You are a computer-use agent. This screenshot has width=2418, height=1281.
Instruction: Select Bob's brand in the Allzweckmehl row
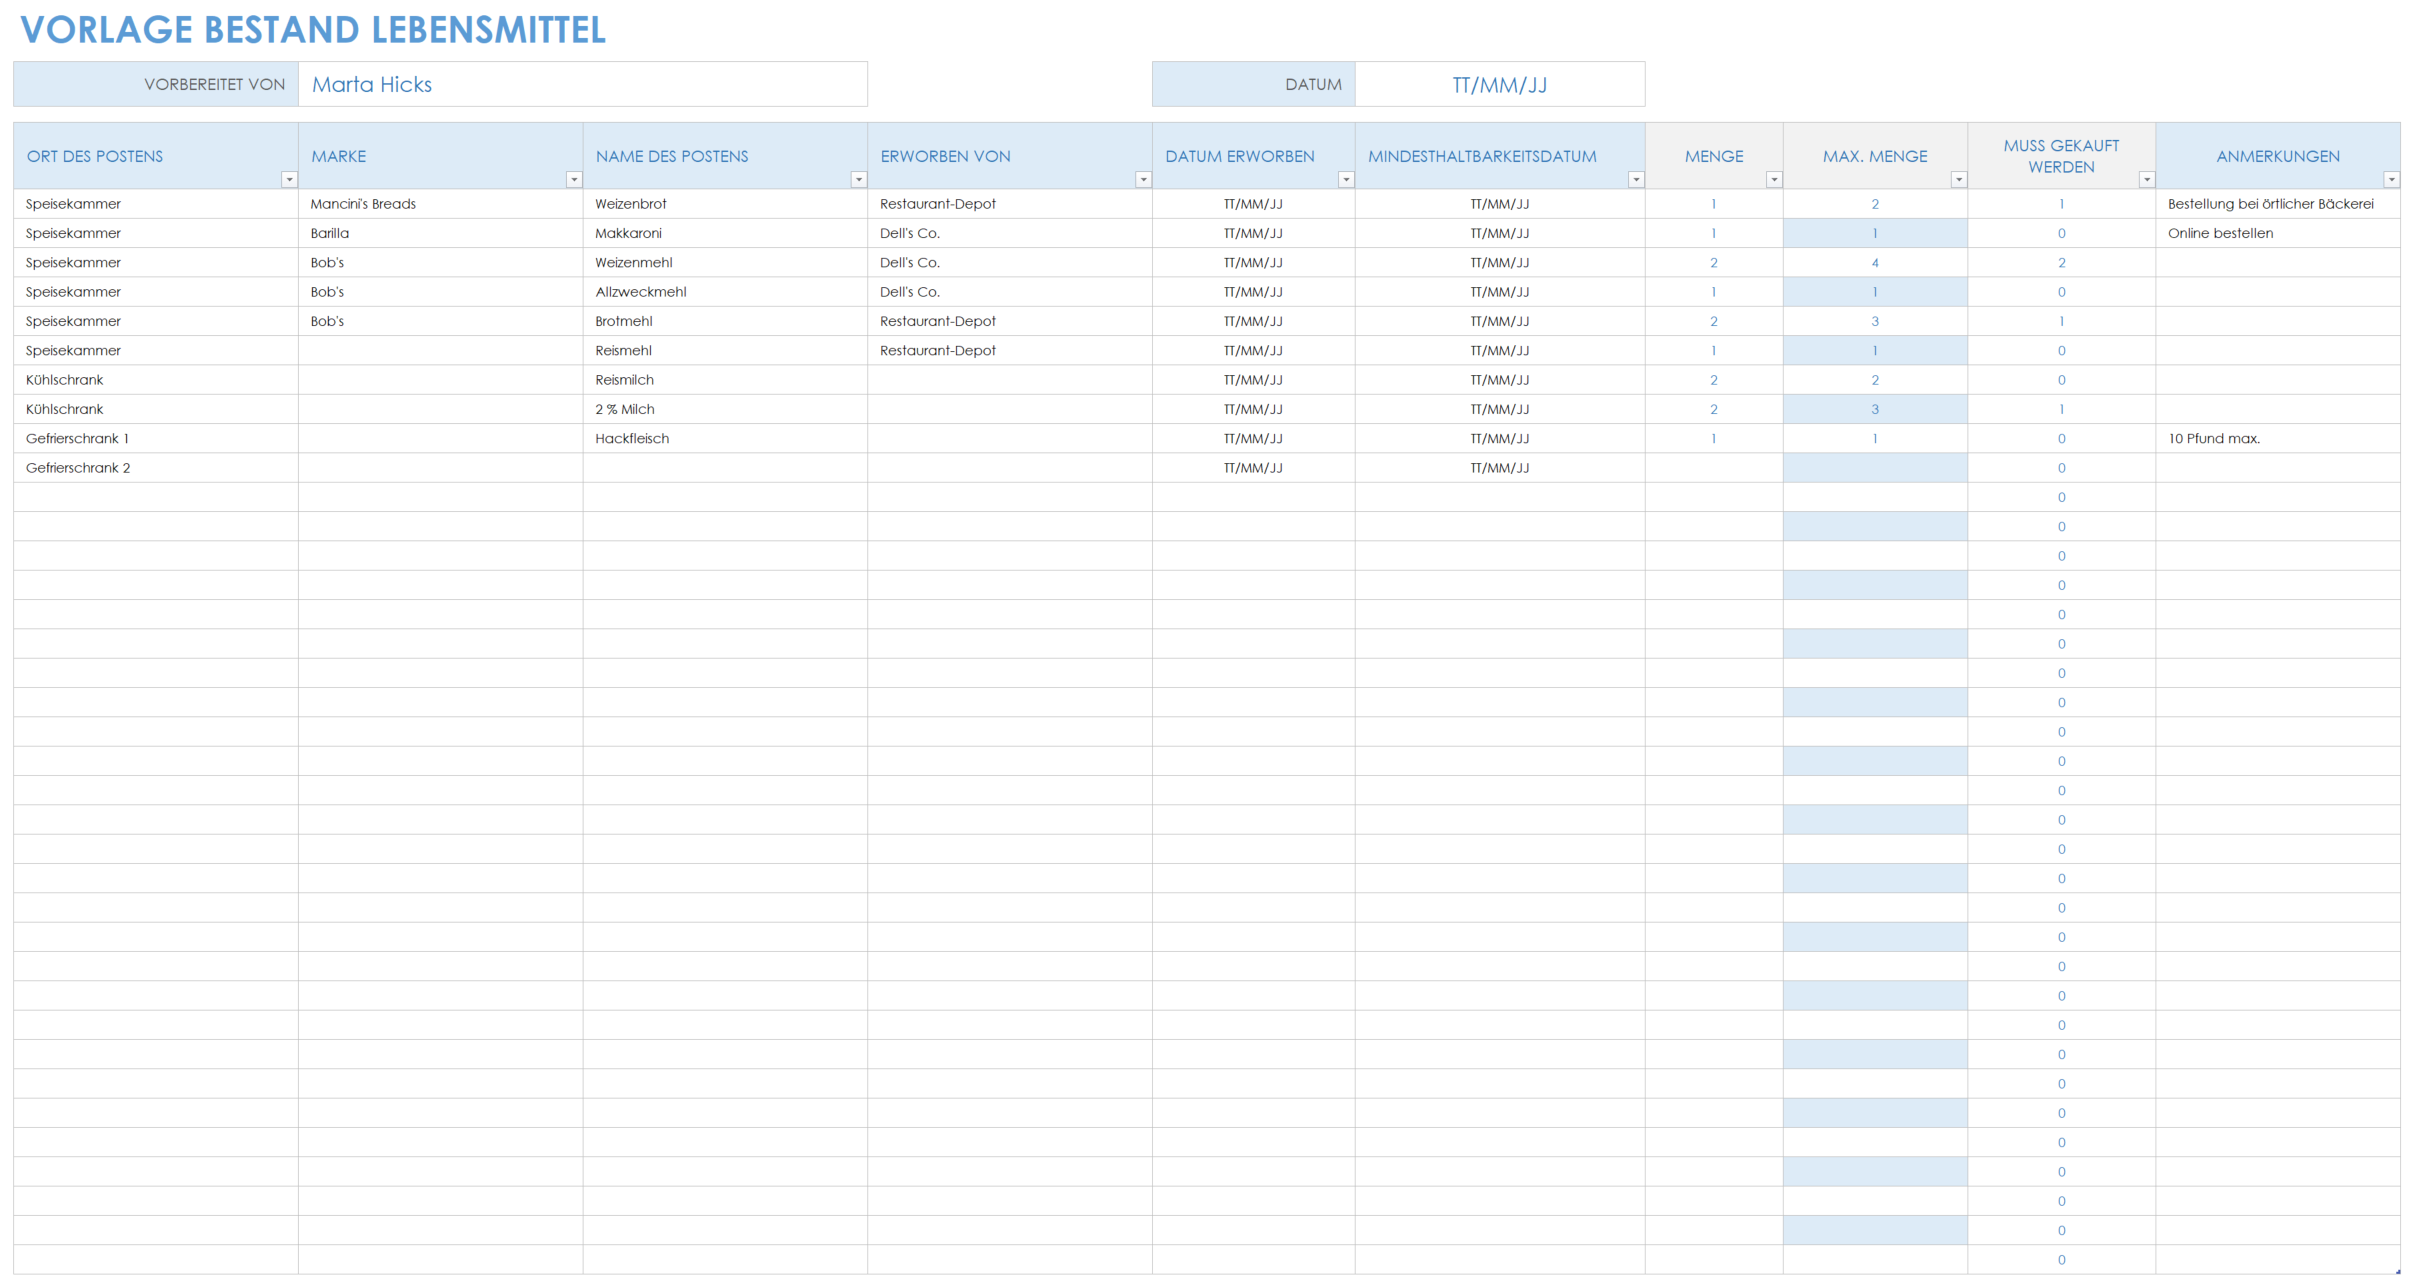[441, 292]
